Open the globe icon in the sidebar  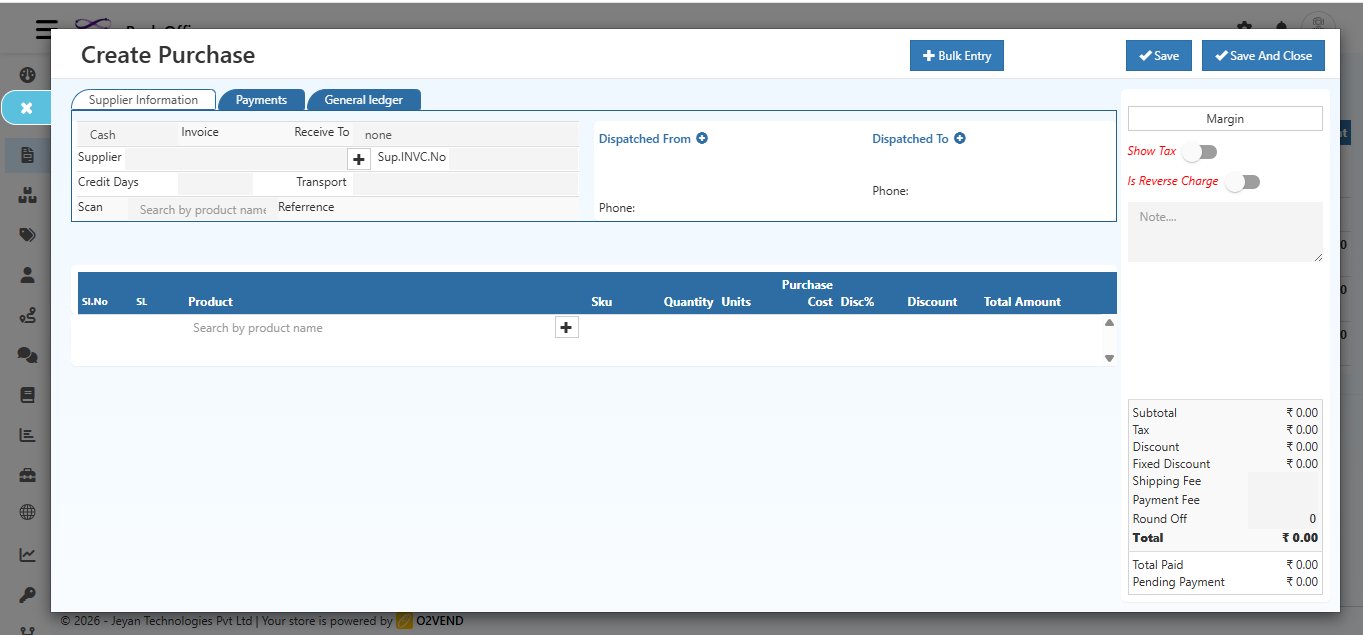pyautogui.click(x=27, y=512)
